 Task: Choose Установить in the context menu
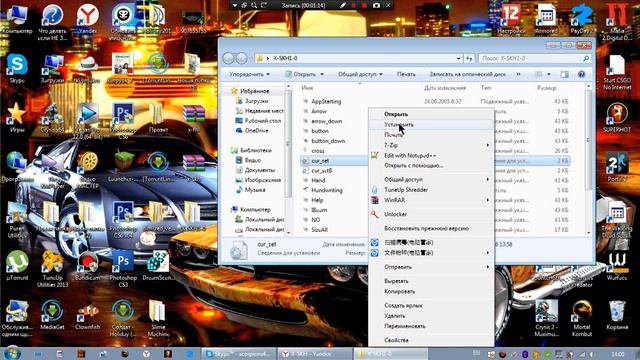[x=431, y=124]
